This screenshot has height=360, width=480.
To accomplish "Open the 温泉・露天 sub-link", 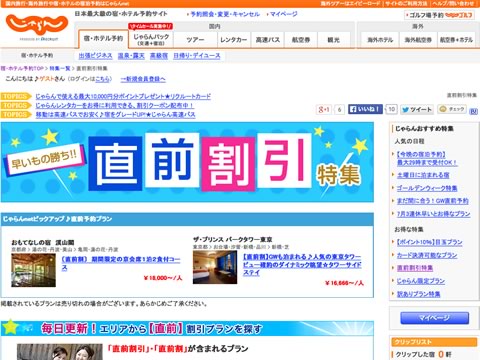I will point(131,56).
